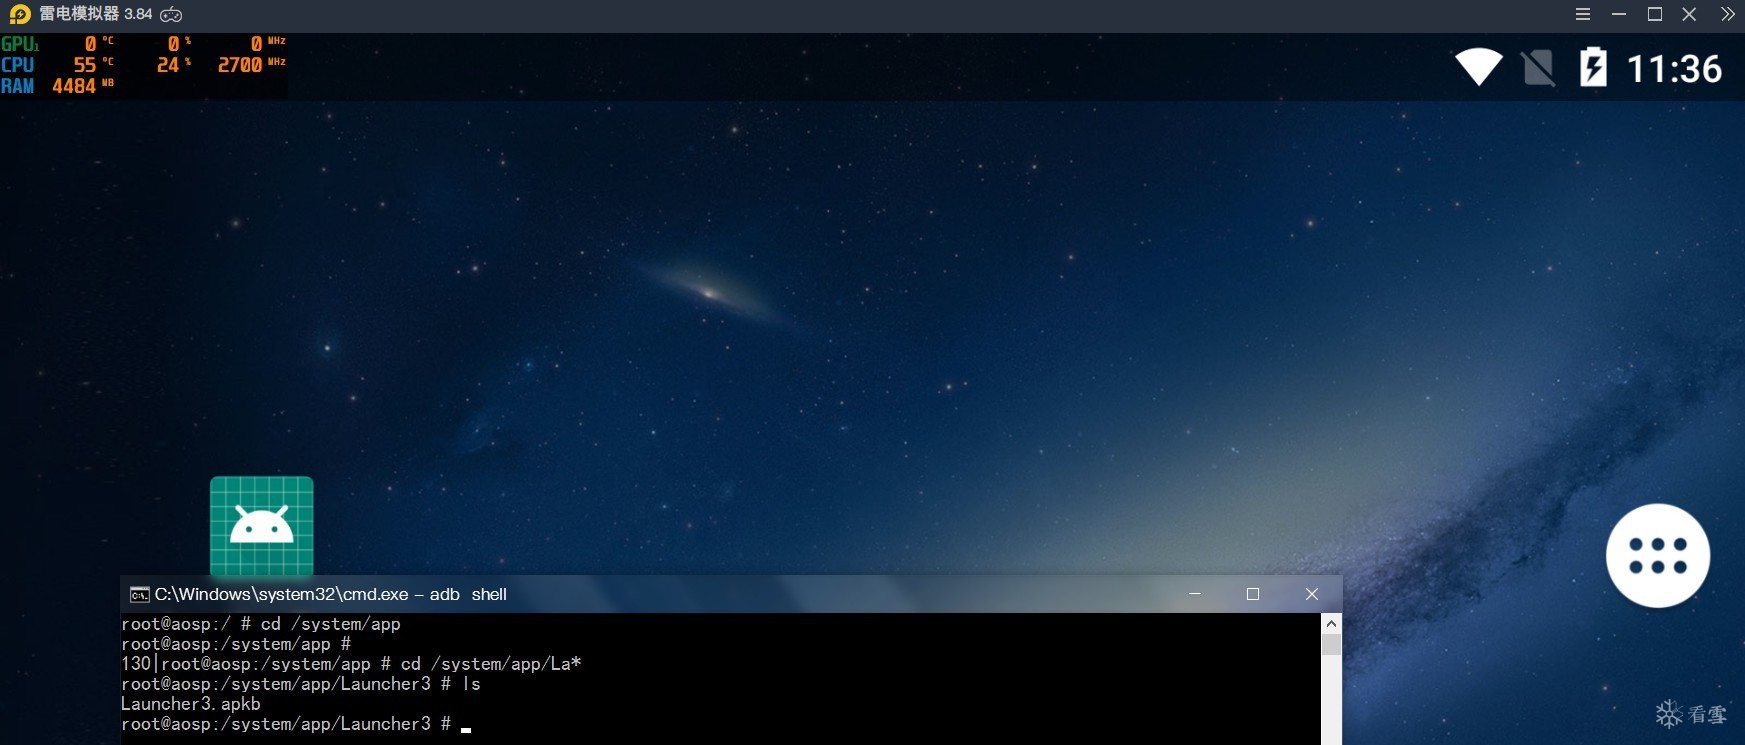The image size is (1745, 745).
Task: Click the cmd scrollbar up arrow
Action: pos(1331,623)
